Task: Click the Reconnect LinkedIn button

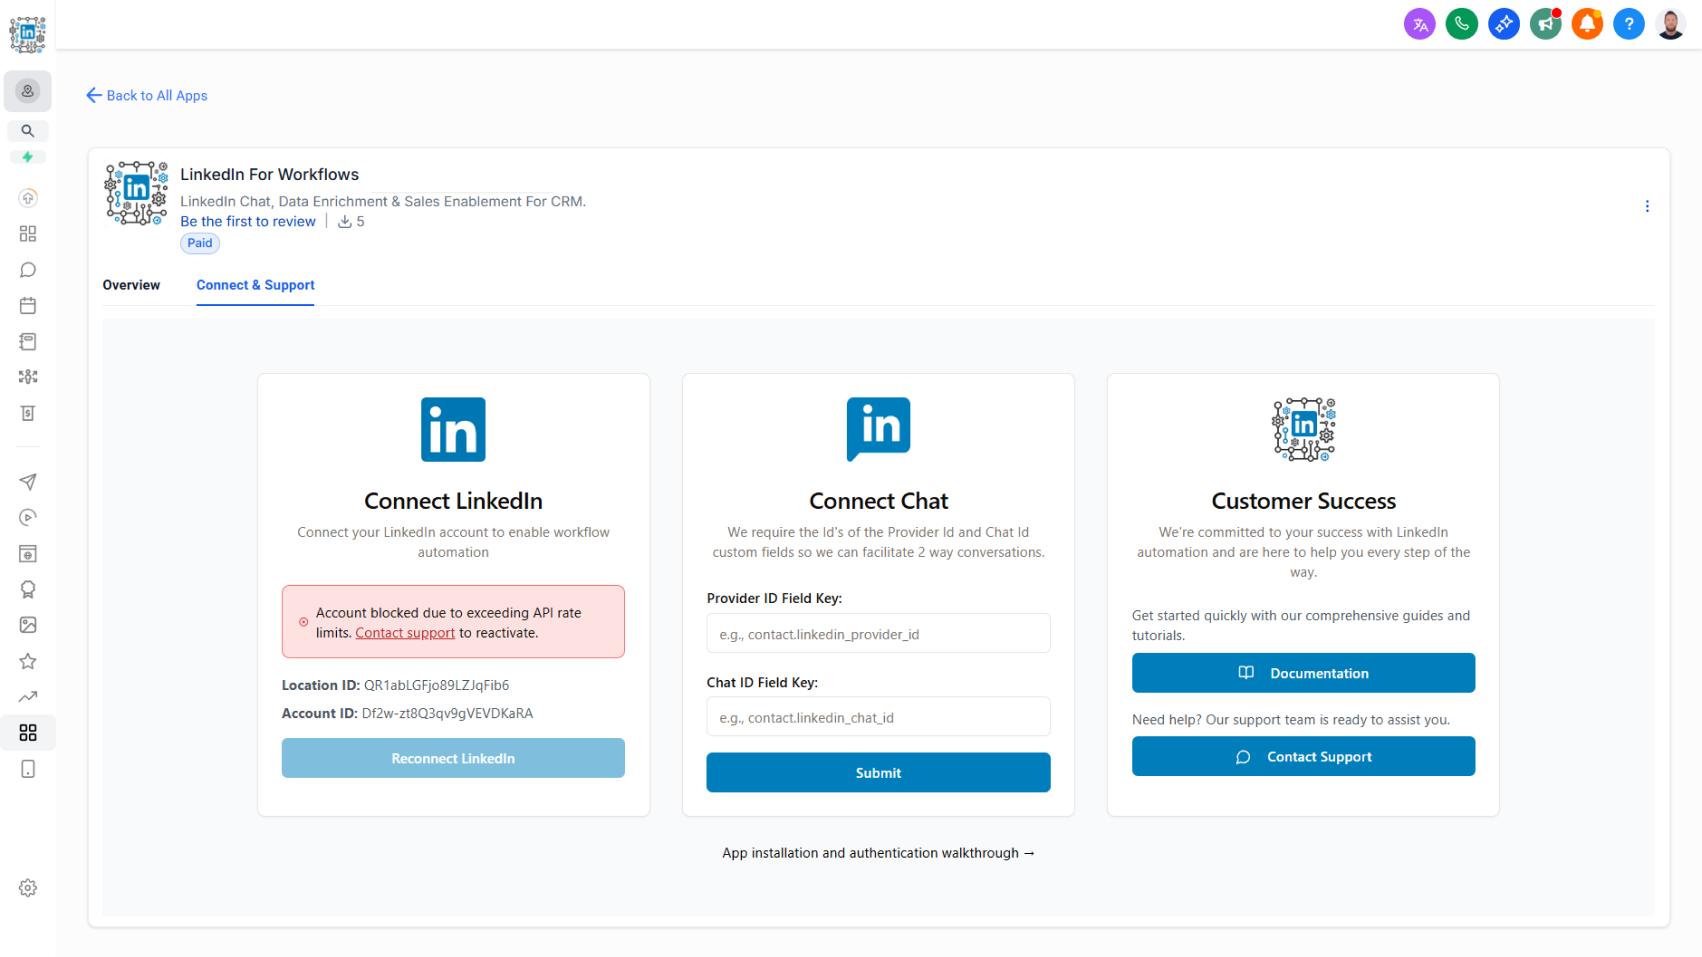Action: pyautogui.click(x=453, y=758)
